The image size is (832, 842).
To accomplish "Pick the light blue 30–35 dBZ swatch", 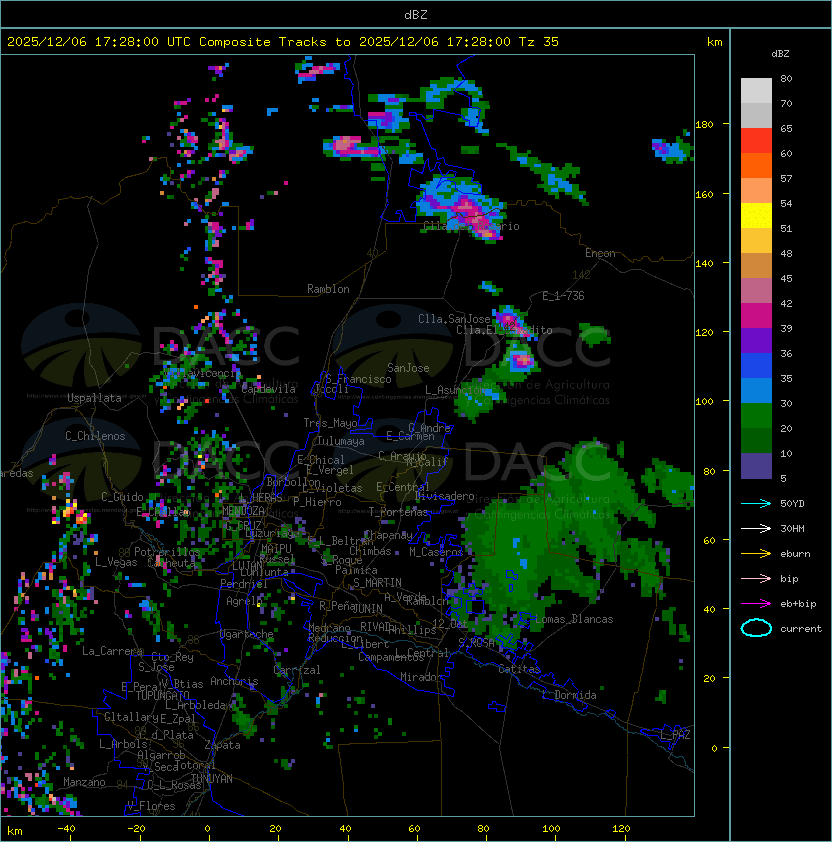I will pyautogui.click(x=756, y=391).
